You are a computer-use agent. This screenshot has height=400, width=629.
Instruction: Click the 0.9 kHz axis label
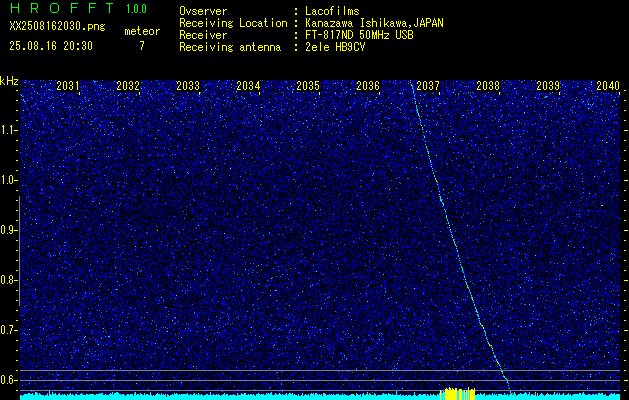9,230
